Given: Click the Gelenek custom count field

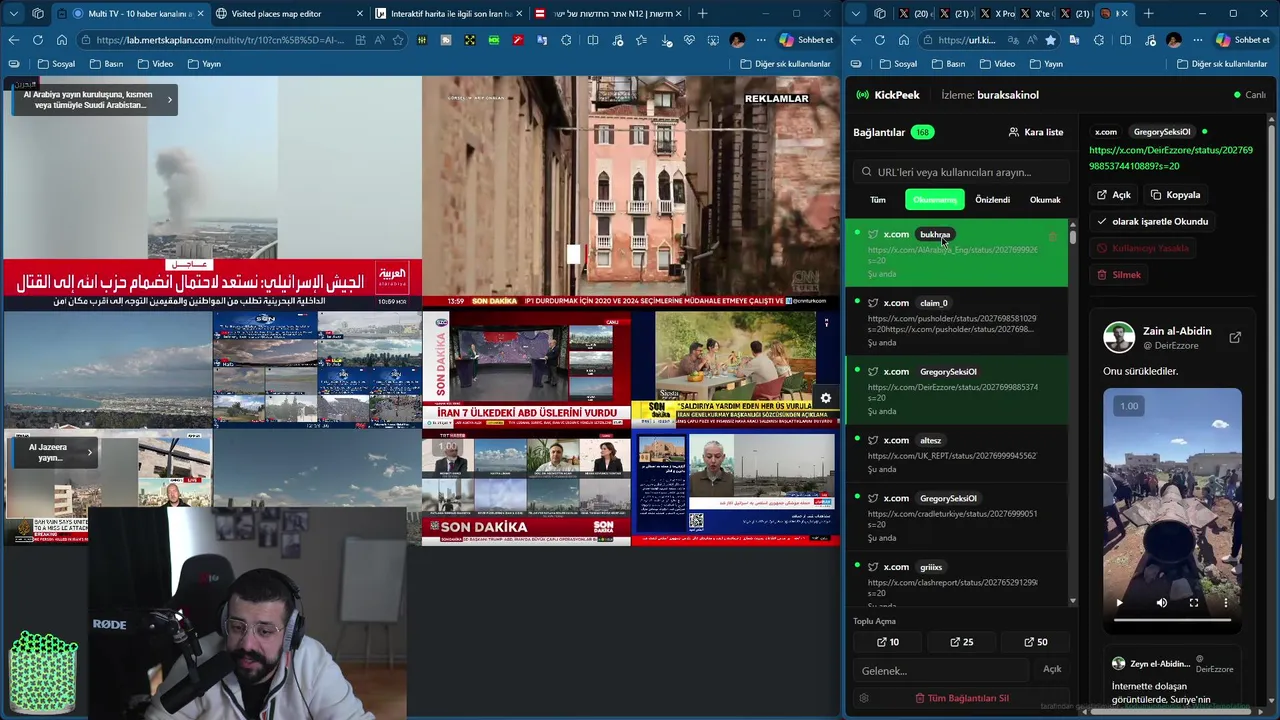Looking at the screenshot, I should click(940, 670).
